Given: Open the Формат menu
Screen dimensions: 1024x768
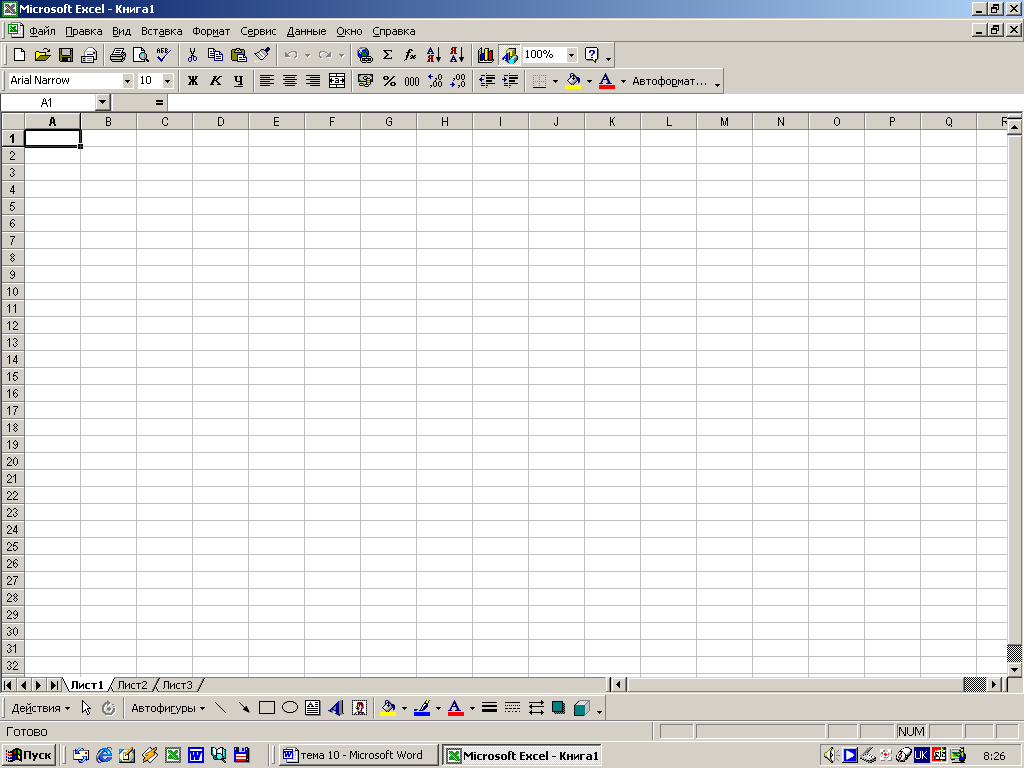Looking at the screenshot, I should pyautogui.click(x=211, y=31).
